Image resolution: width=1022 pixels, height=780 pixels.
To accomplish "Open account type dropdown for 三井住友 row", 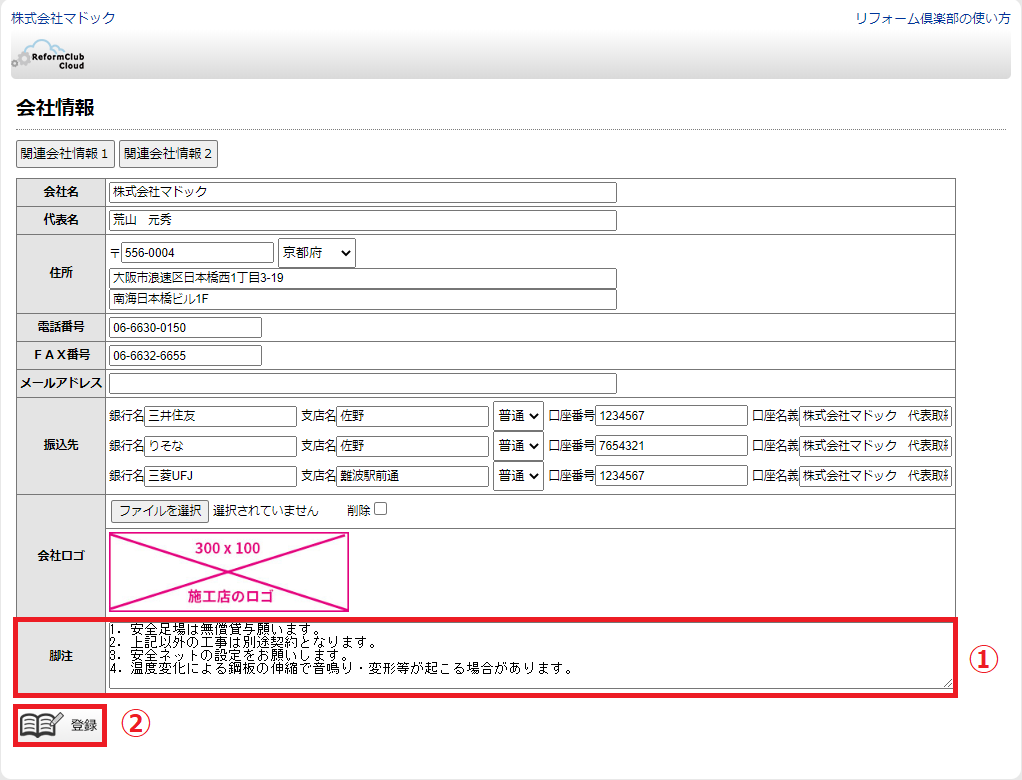I will pos(518,416).
